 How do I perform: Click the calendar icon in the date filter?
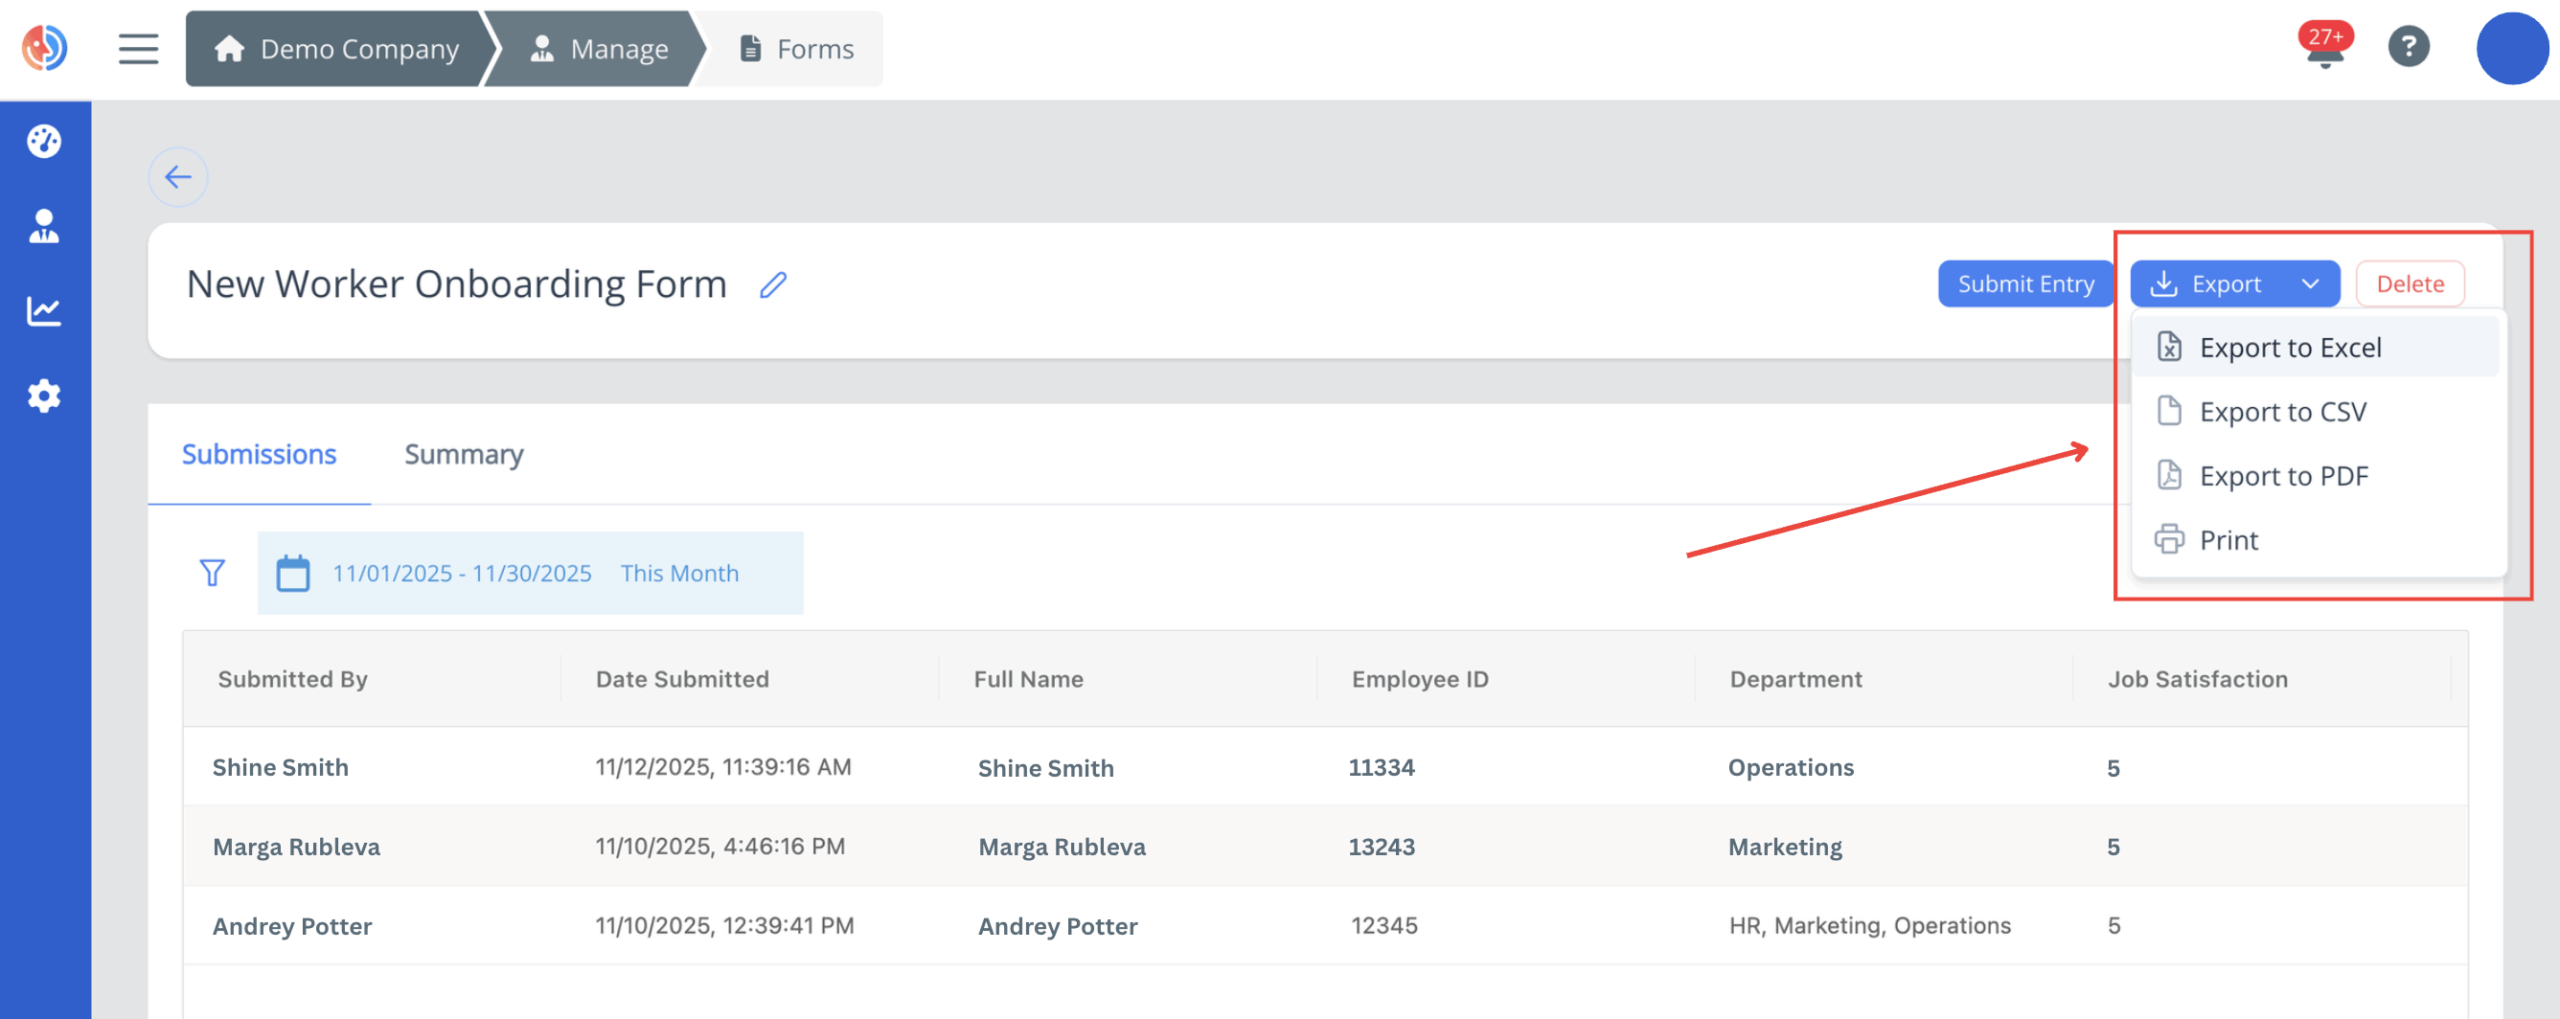291,572
